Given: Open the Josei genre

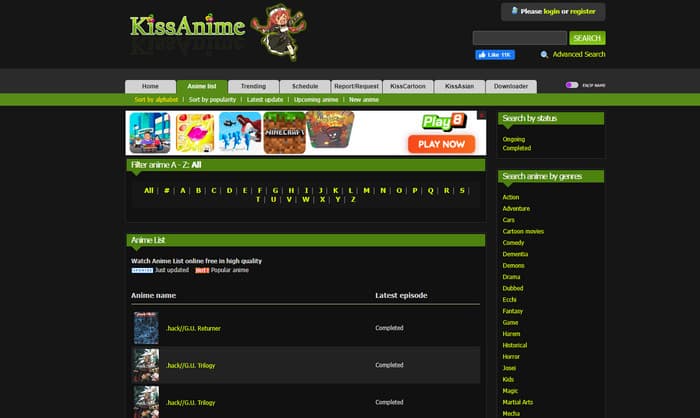Looking at the screenshot, I should point(509,368).
